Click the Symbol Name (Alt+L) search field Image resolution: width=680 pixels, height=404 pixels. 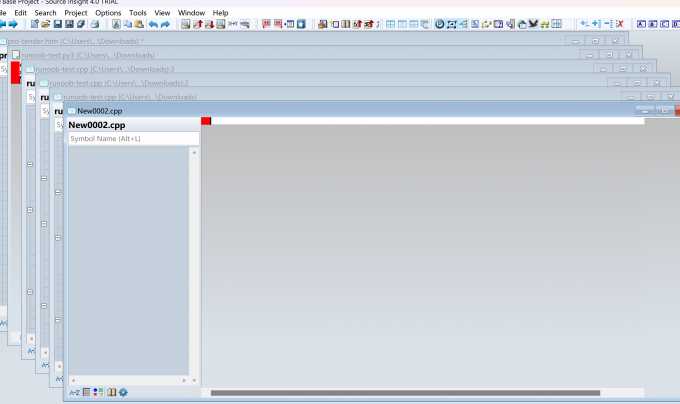click(134, 139)
